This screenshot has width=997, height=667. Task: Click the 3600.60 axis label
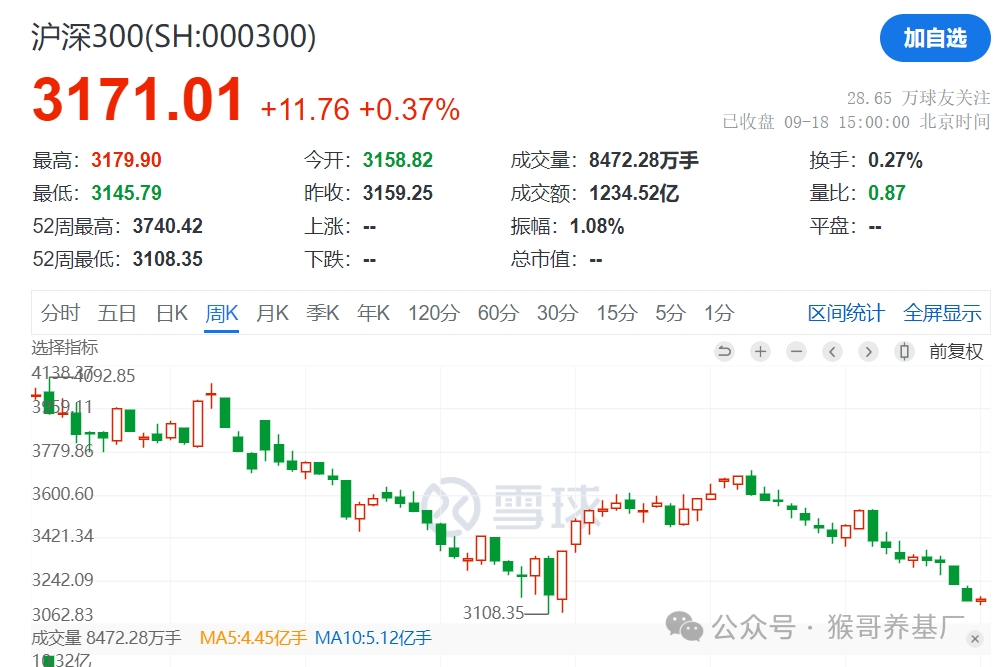tap(62, 494)
